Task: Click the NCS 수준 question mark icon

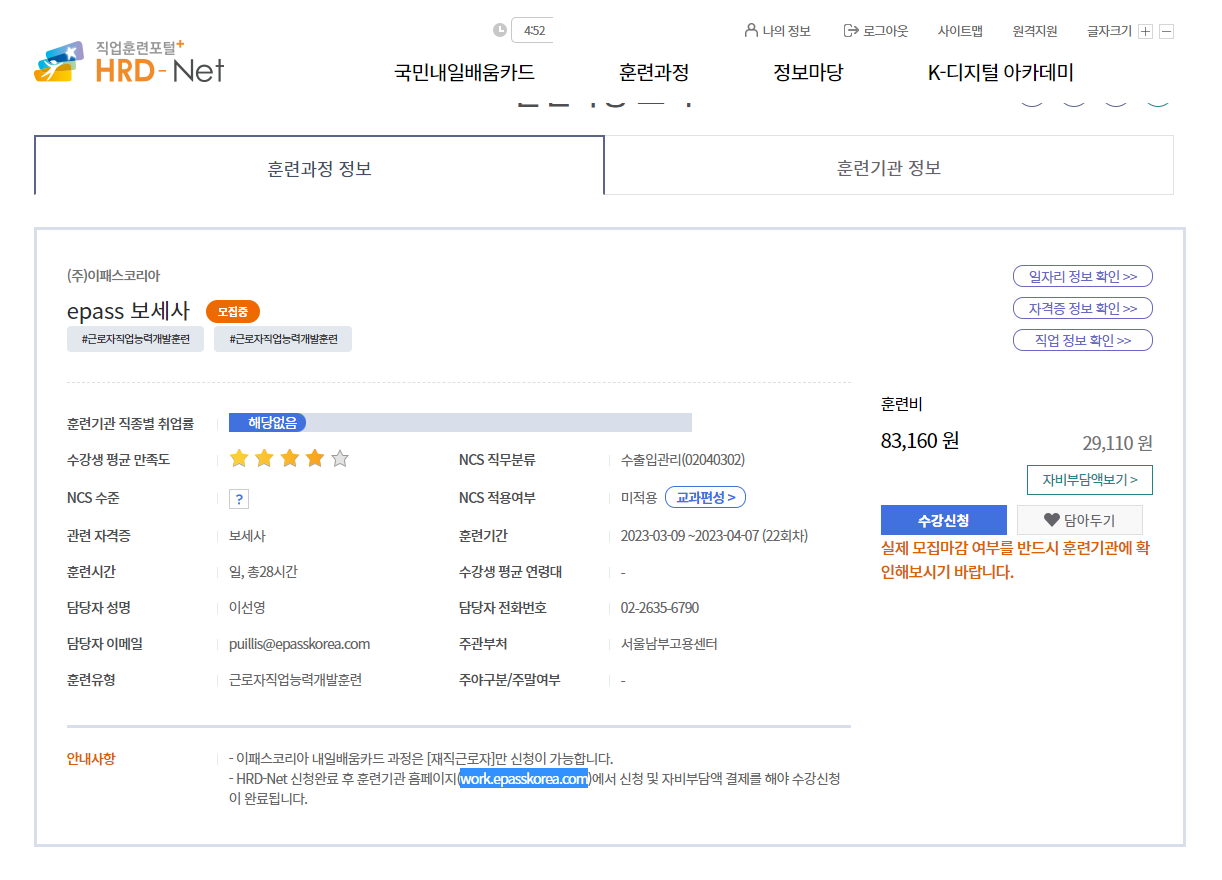Action: coord(239,498)
